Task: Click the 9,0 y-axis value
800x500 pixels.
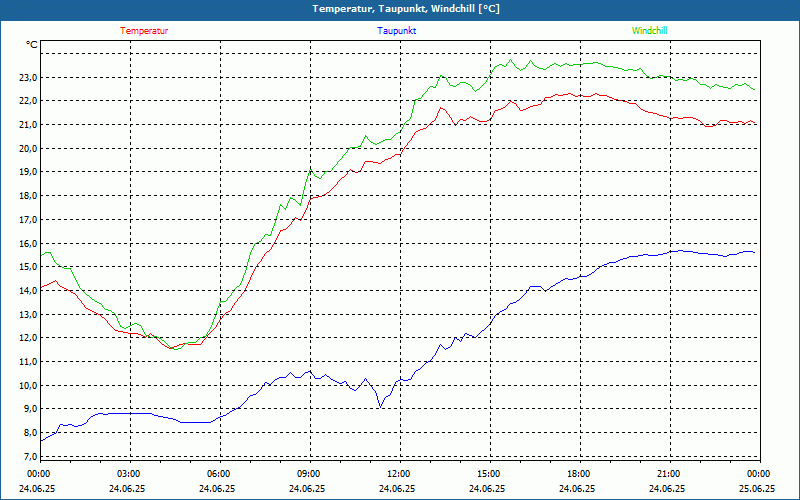Action: 30,409
